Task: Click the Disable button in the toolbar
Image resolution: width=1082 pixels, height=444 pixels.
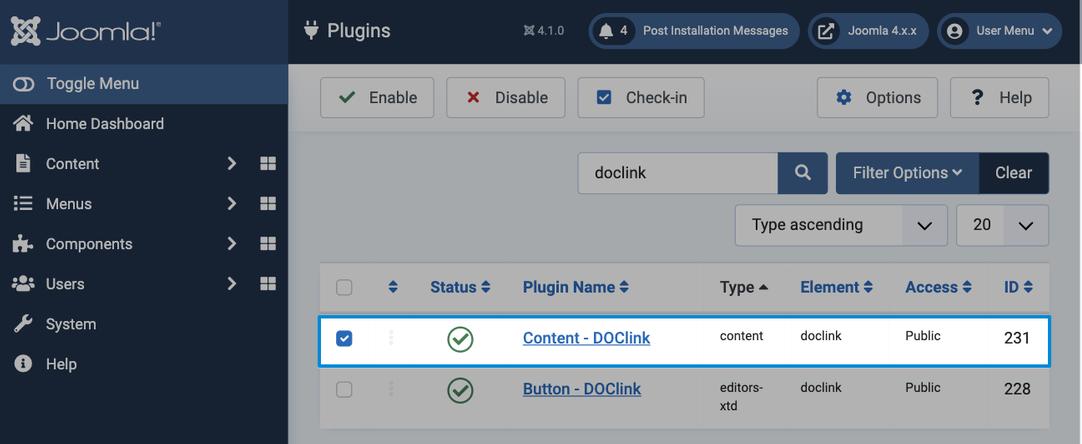Action: pos(506,97)
